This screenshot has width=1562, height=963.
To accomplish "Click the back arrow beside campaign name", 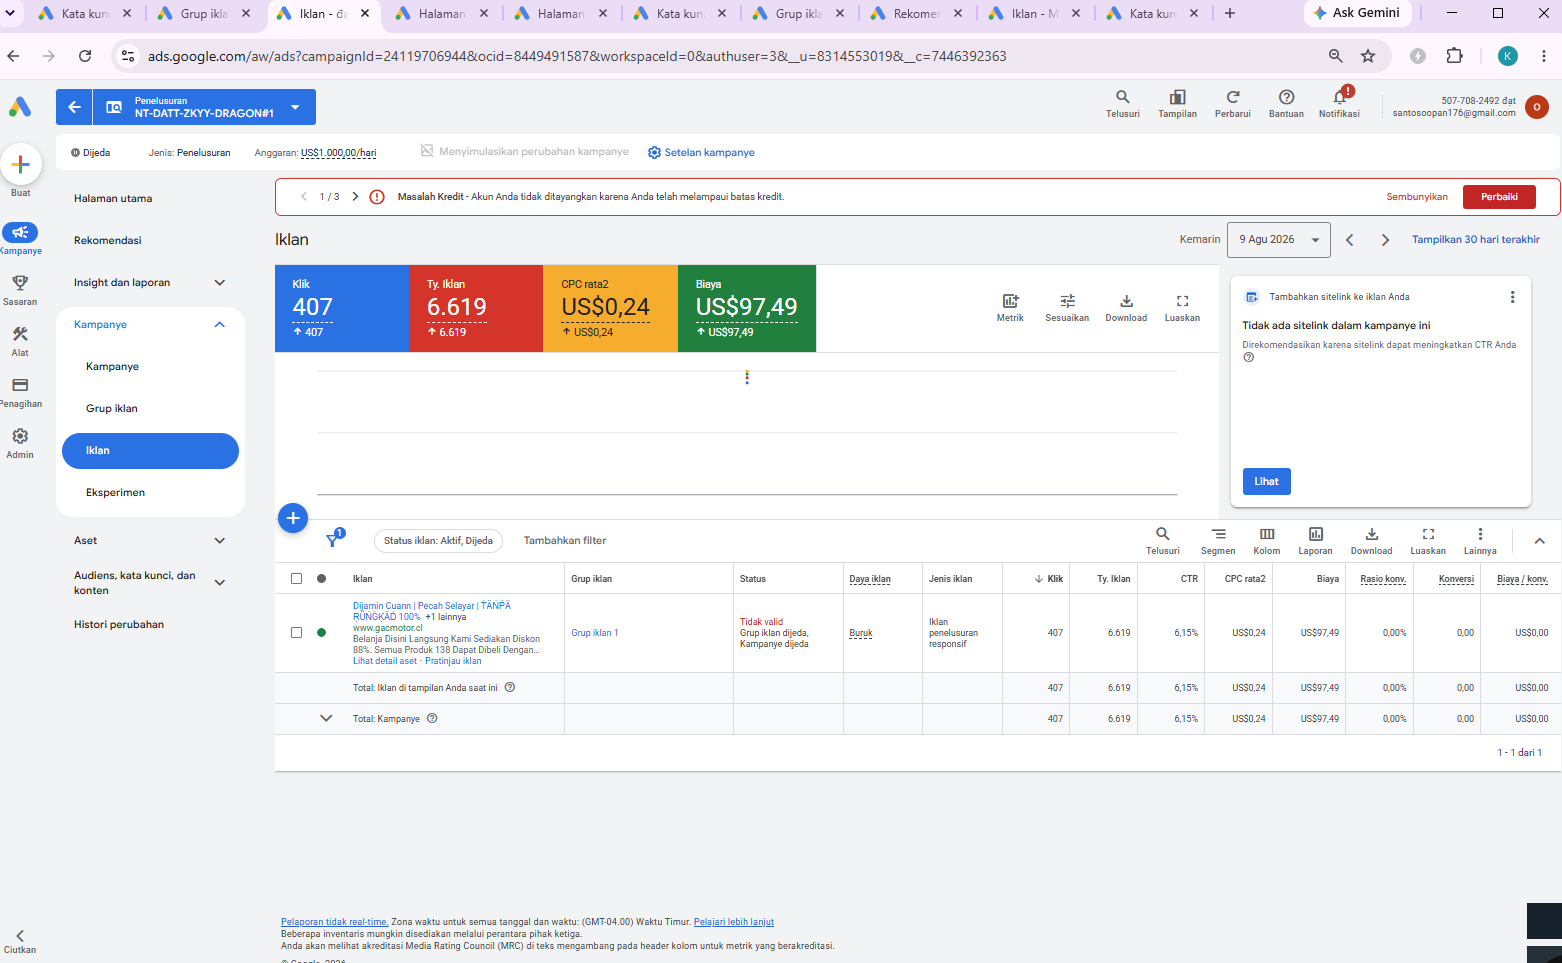I will pyautogui.click(x=74, y=107).
